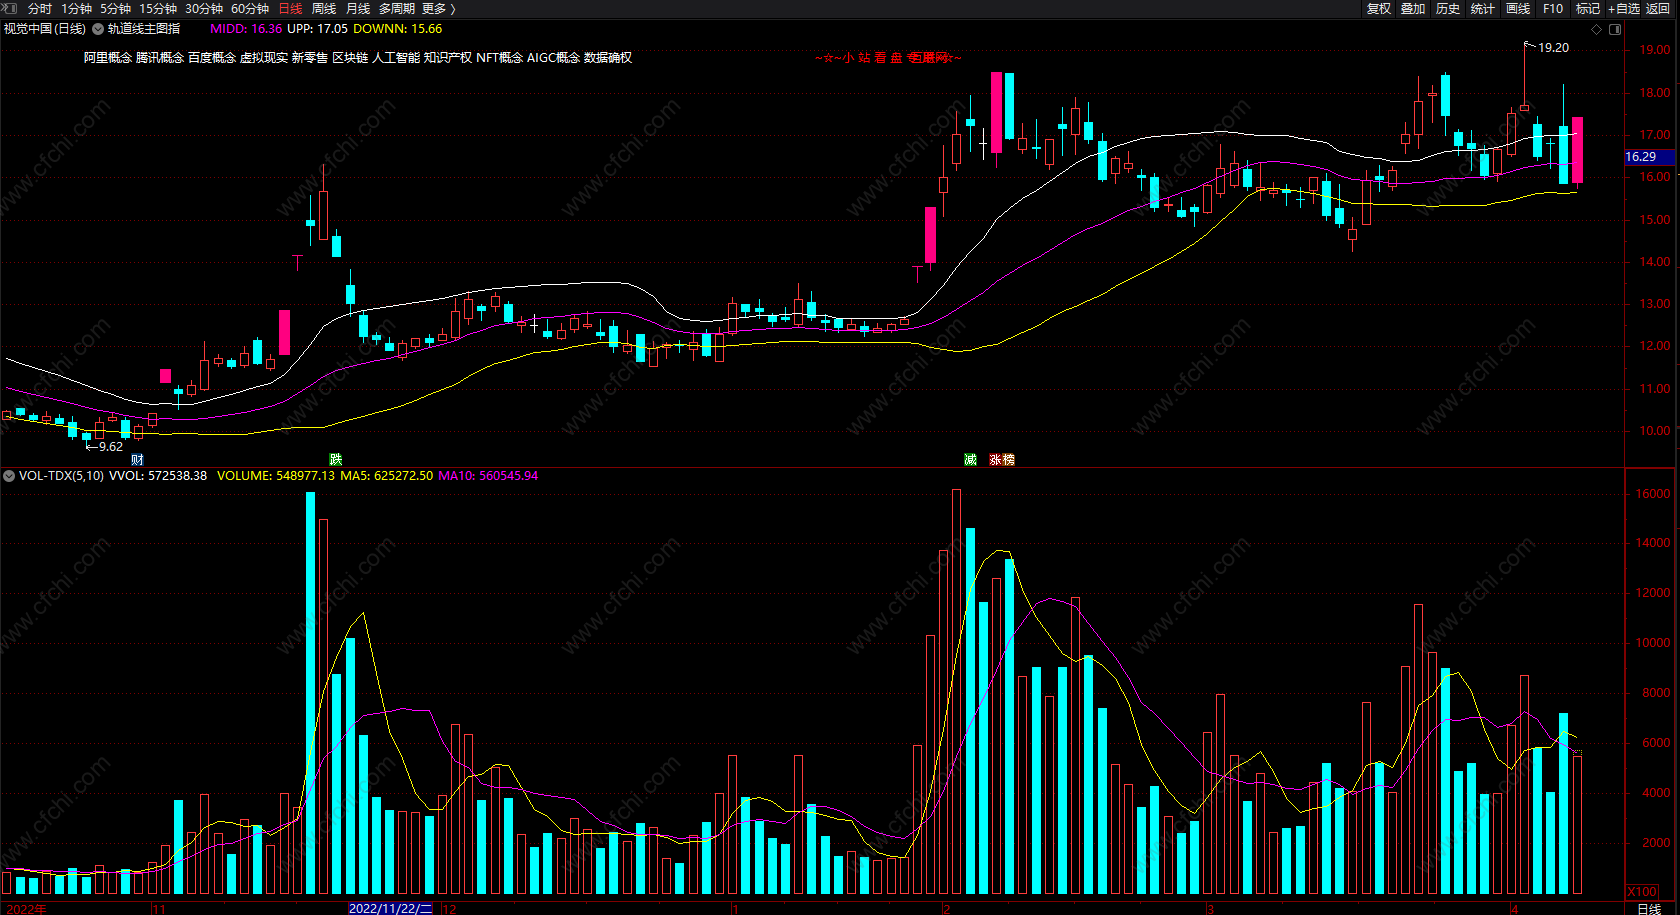Click the 9.62 low price label

click(111, 447)
